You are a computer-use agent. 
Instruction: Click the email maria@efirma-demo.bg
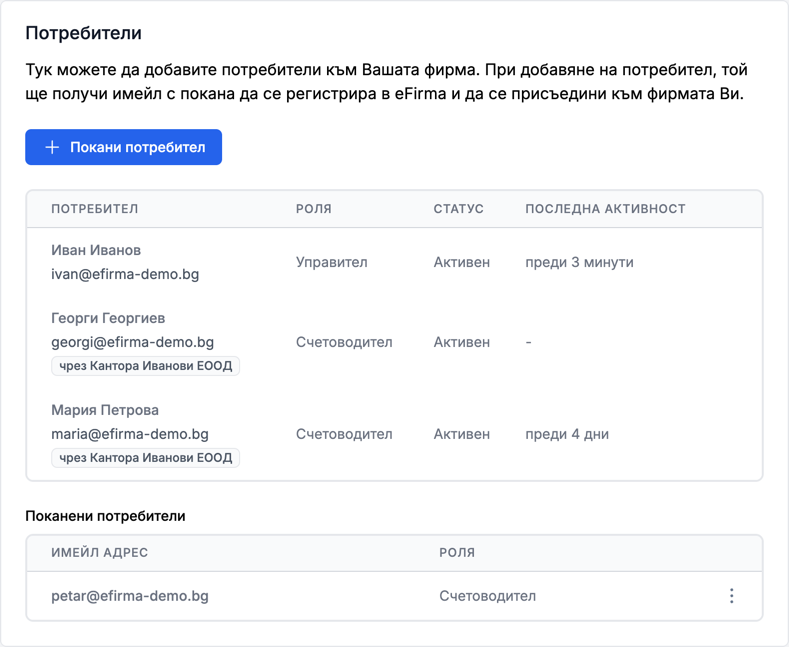click(130, 434)
